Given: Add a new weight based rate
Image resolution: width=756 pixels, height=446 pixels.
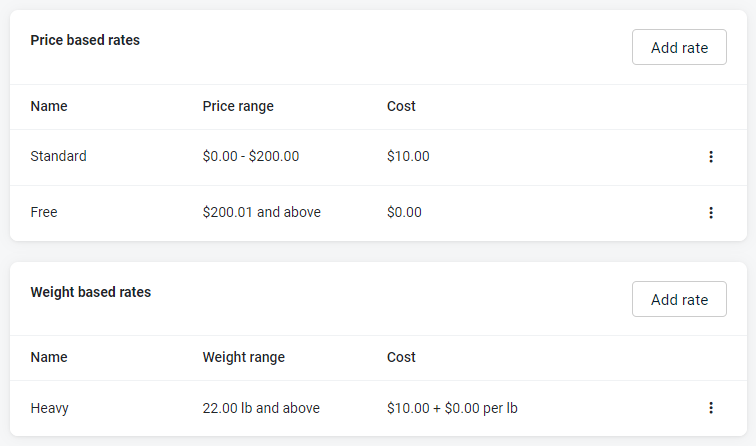Looking at the screenshot, I should tap(679, 299).
